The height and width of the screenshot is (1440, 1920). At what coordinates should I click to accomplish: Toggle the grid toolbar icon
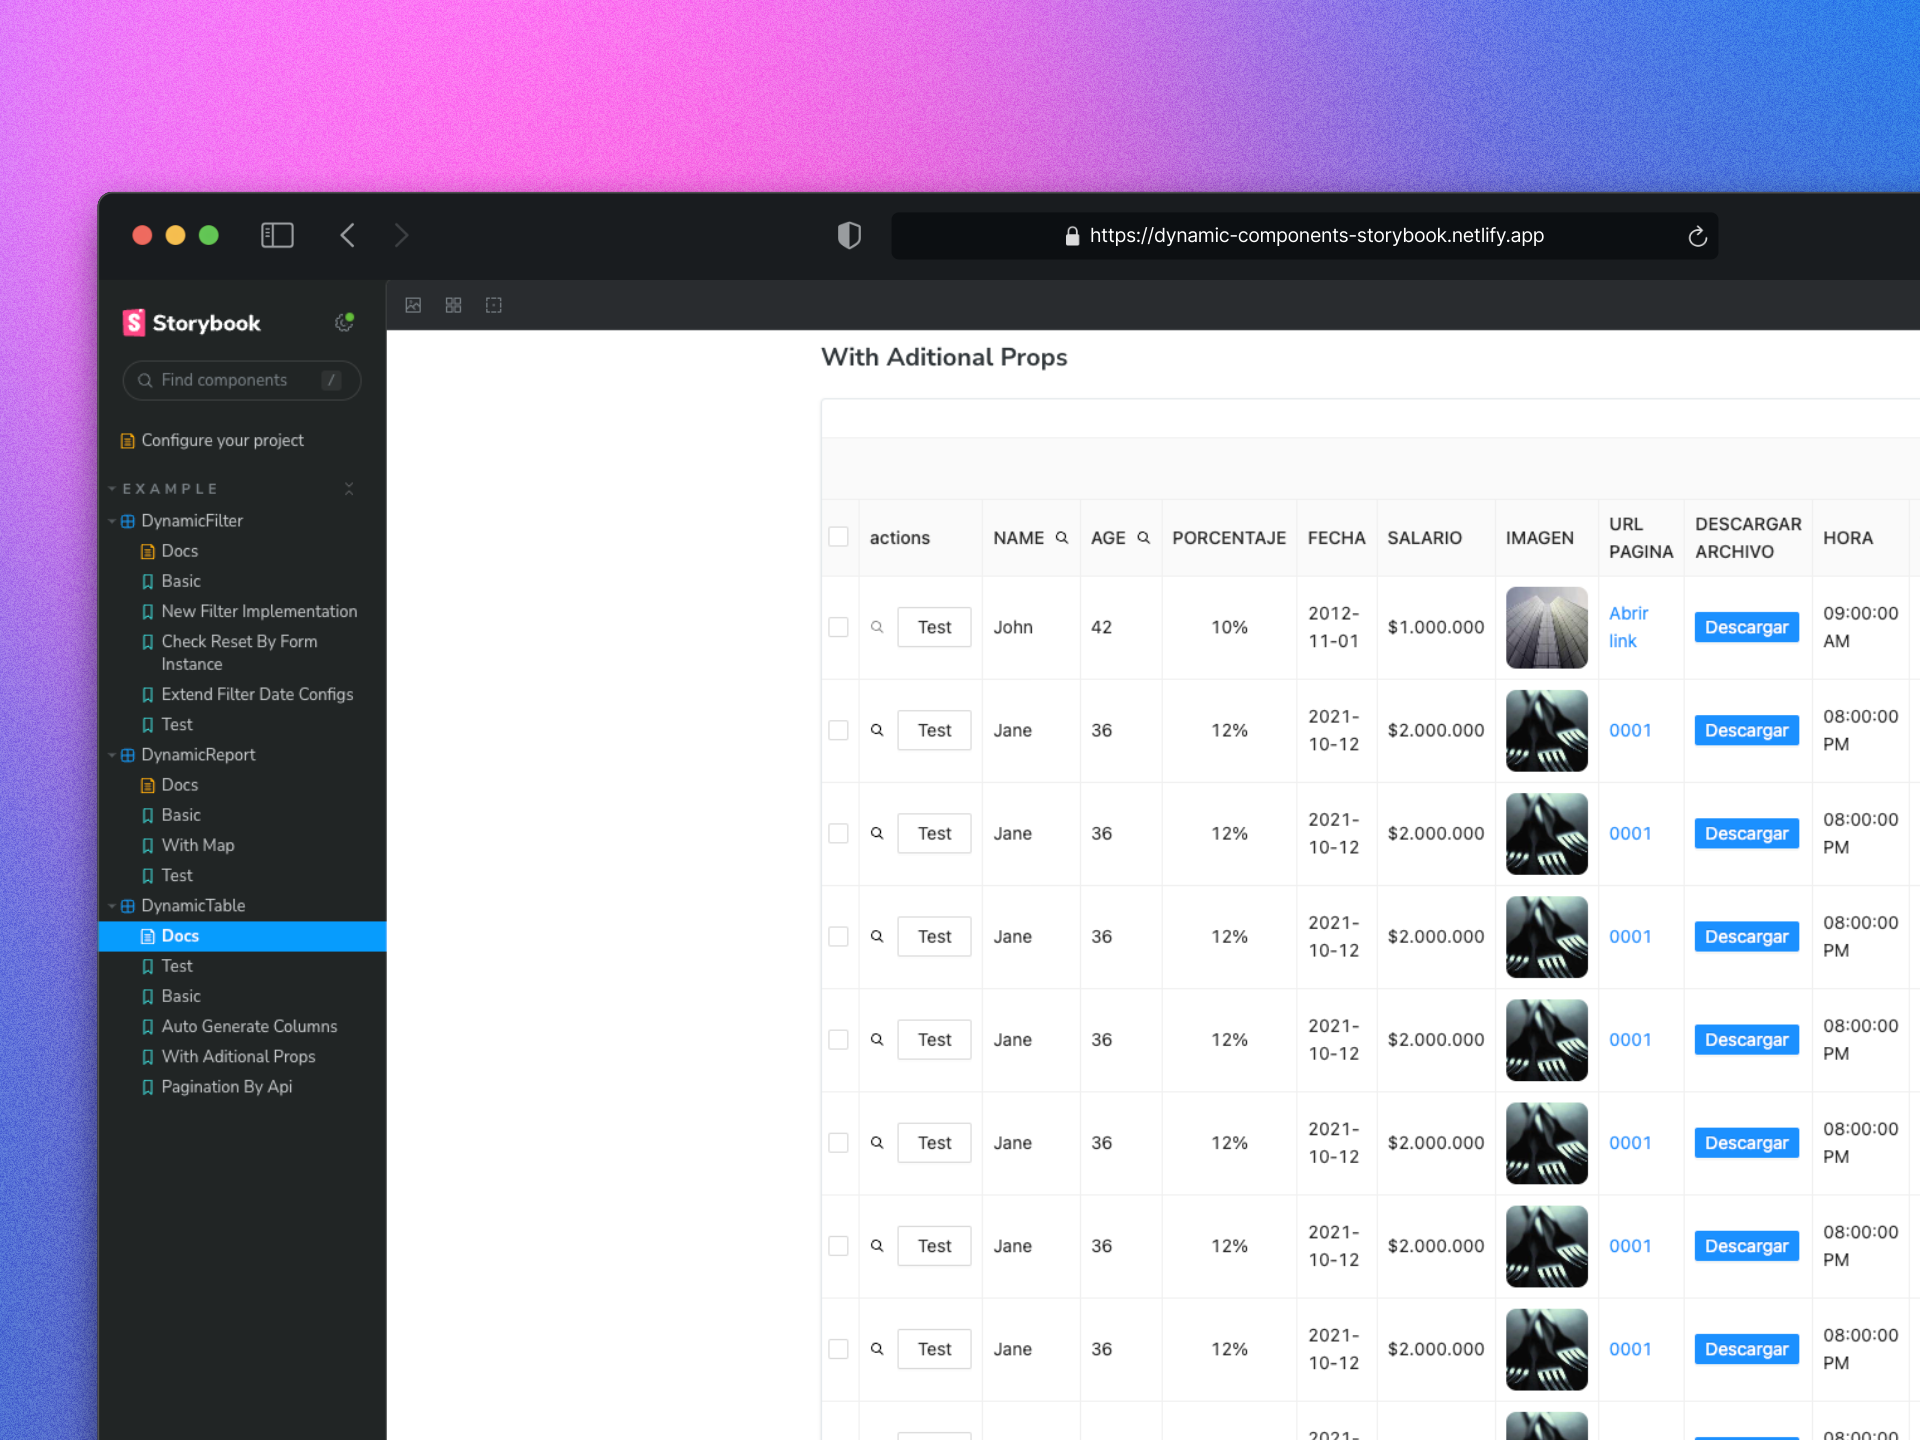[453, 305]
